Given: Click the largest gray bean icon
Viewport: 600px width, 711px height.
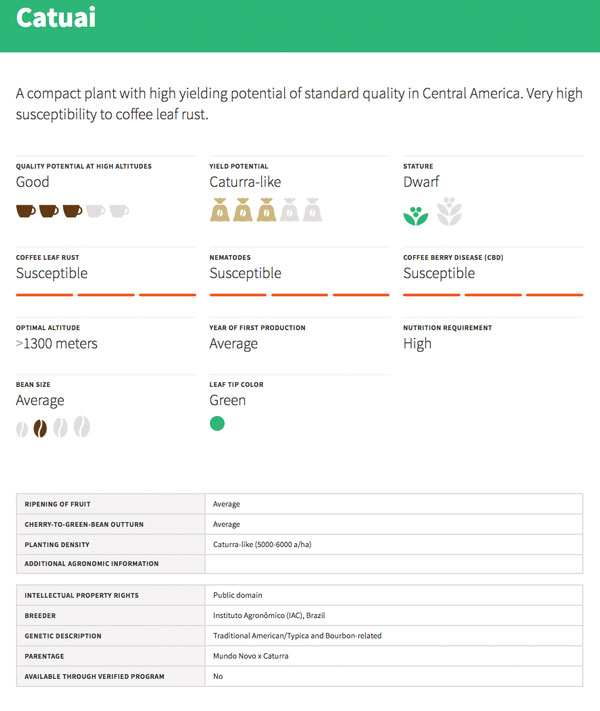Looking at the screenshot, I should (x=81, y=427).
